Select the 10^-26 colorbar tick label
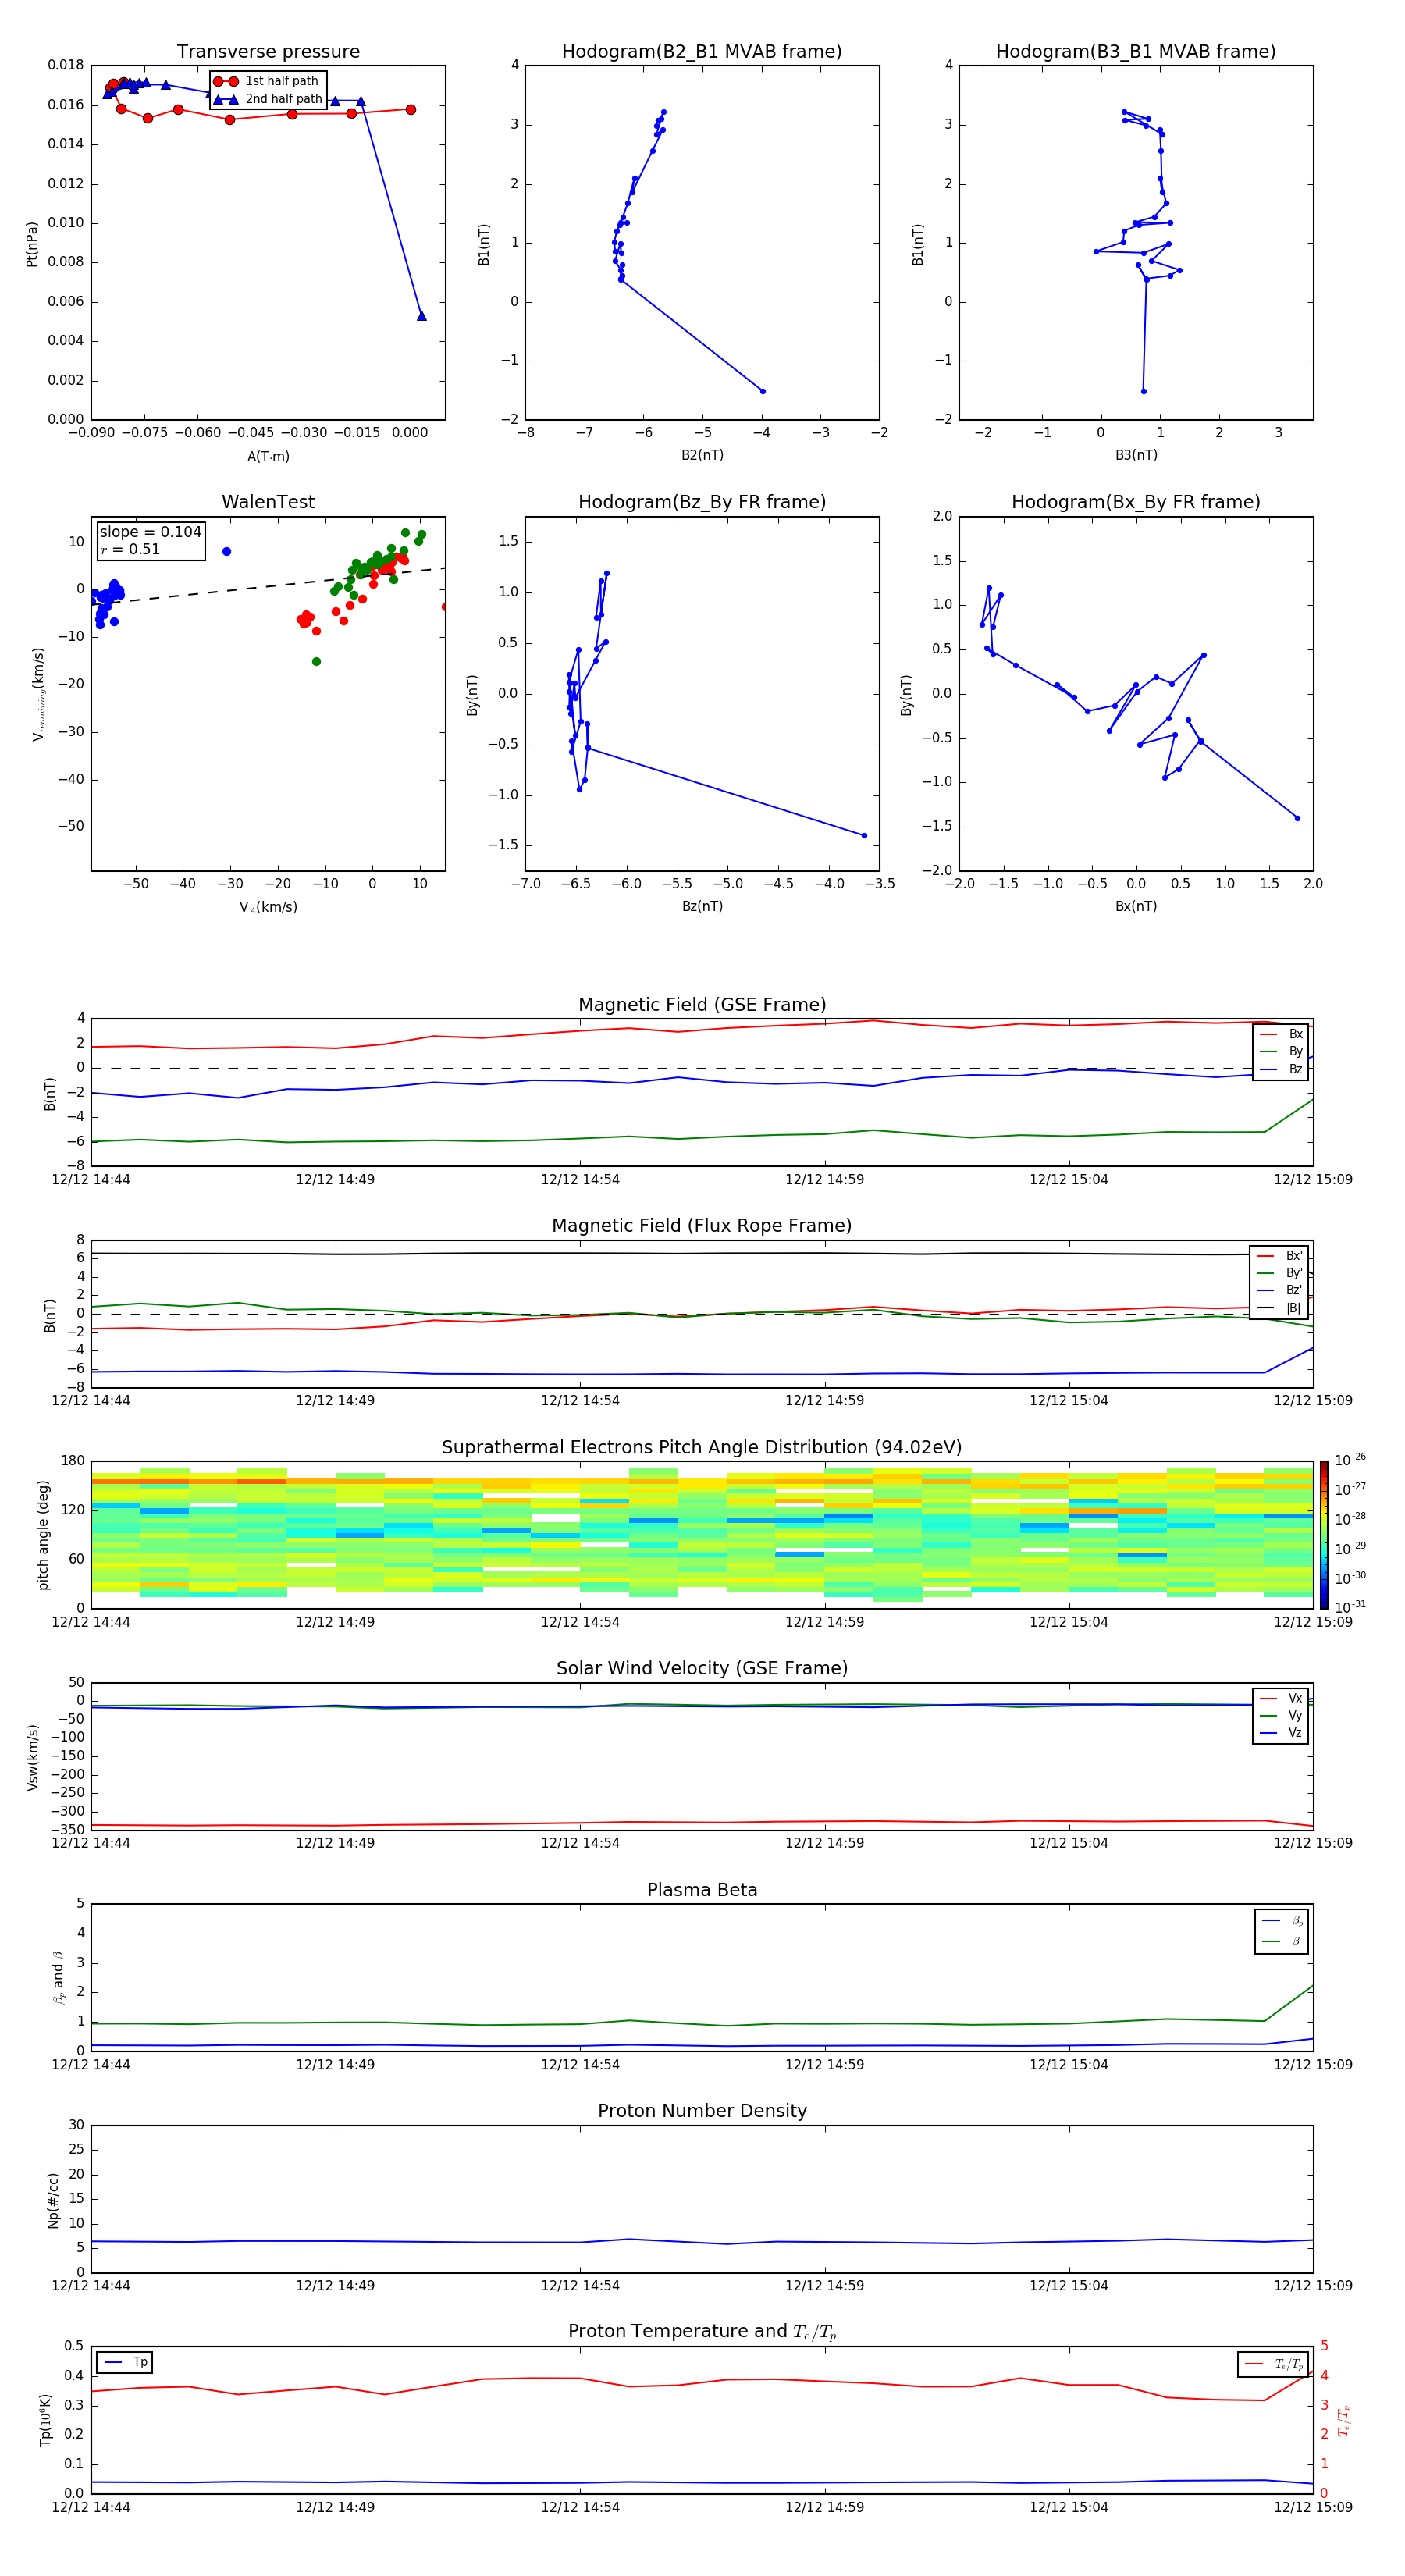Screen dimensions: 1405x2576 tap(1350, 1460)
